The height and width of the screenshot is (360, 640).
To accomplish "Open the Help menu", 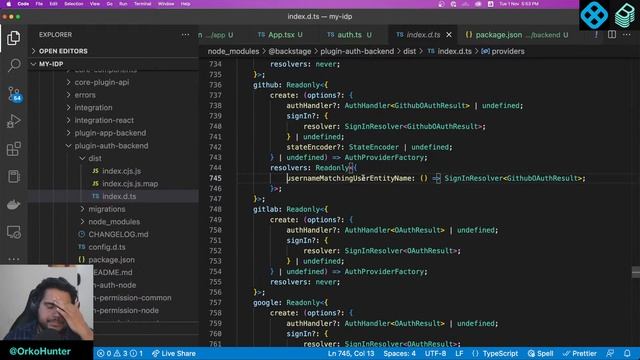I will (x=185, y=4).
